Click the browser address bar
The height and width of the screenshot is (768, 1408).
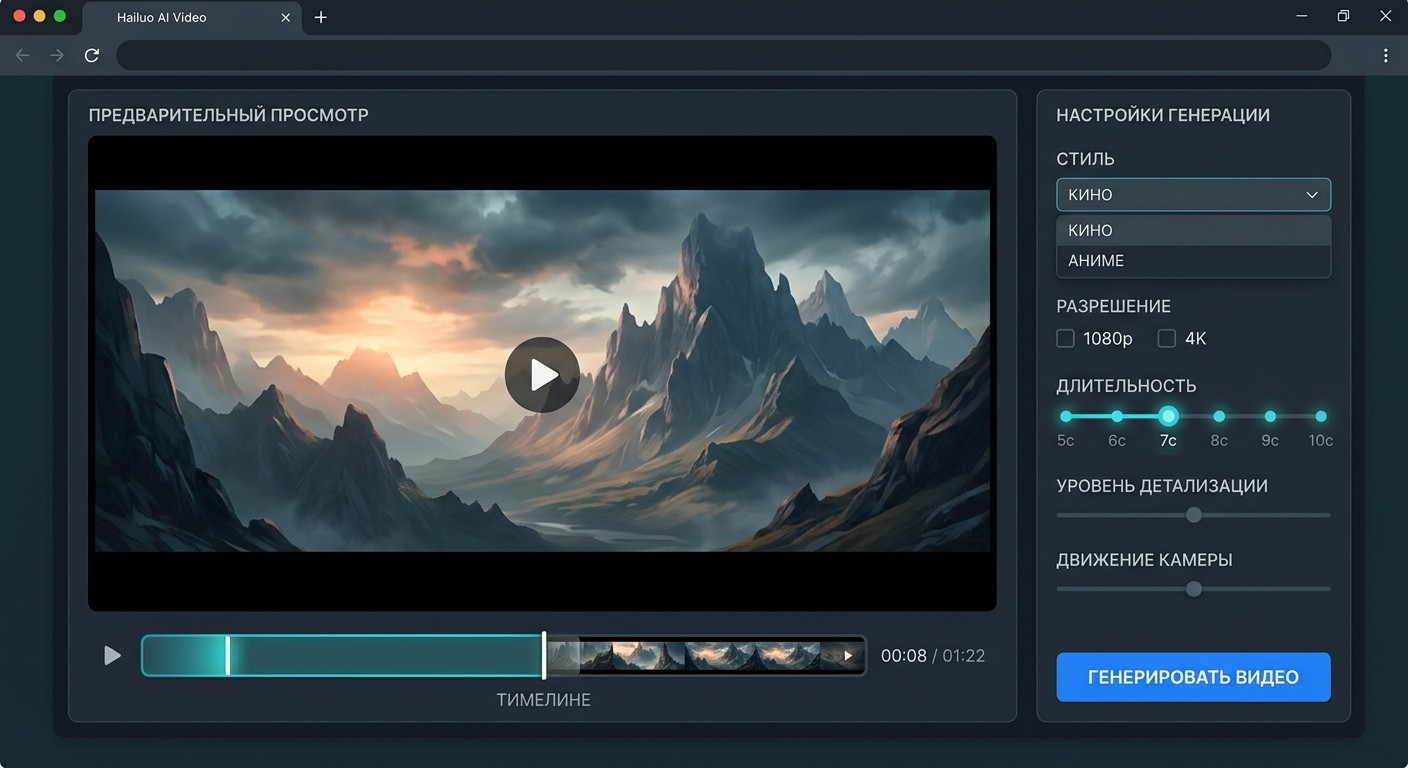coord(723,55)
